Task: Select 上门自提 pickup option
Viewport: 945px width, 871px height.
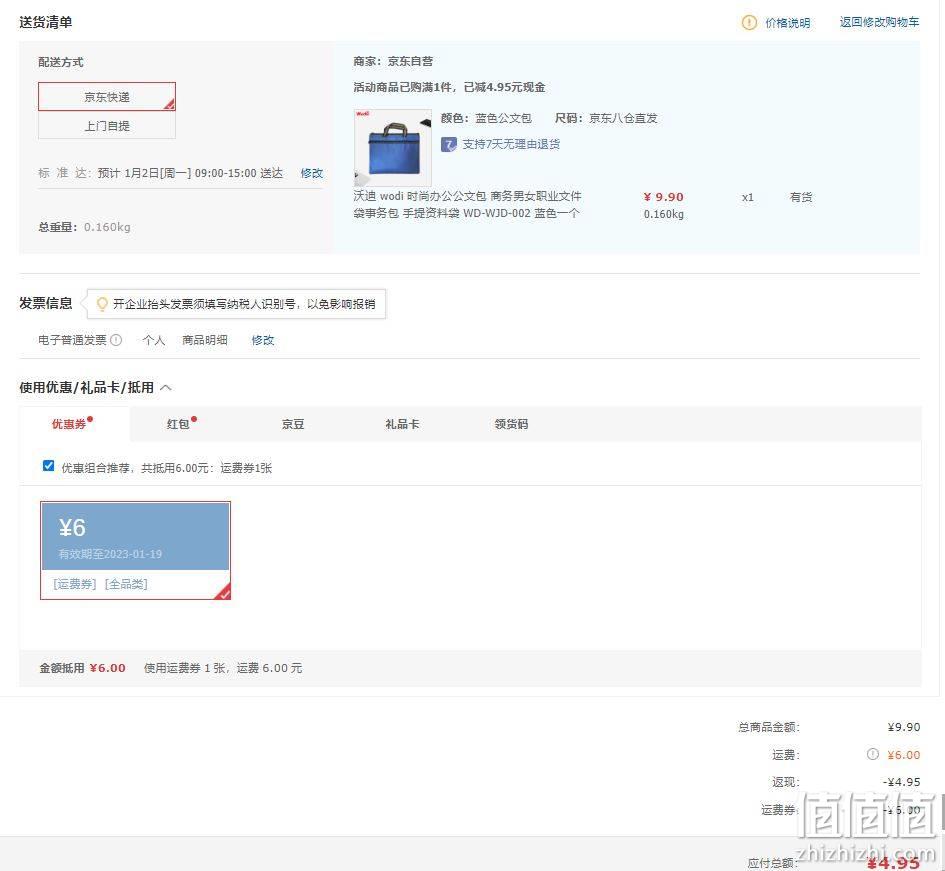Action: click(x=107, y=126)
